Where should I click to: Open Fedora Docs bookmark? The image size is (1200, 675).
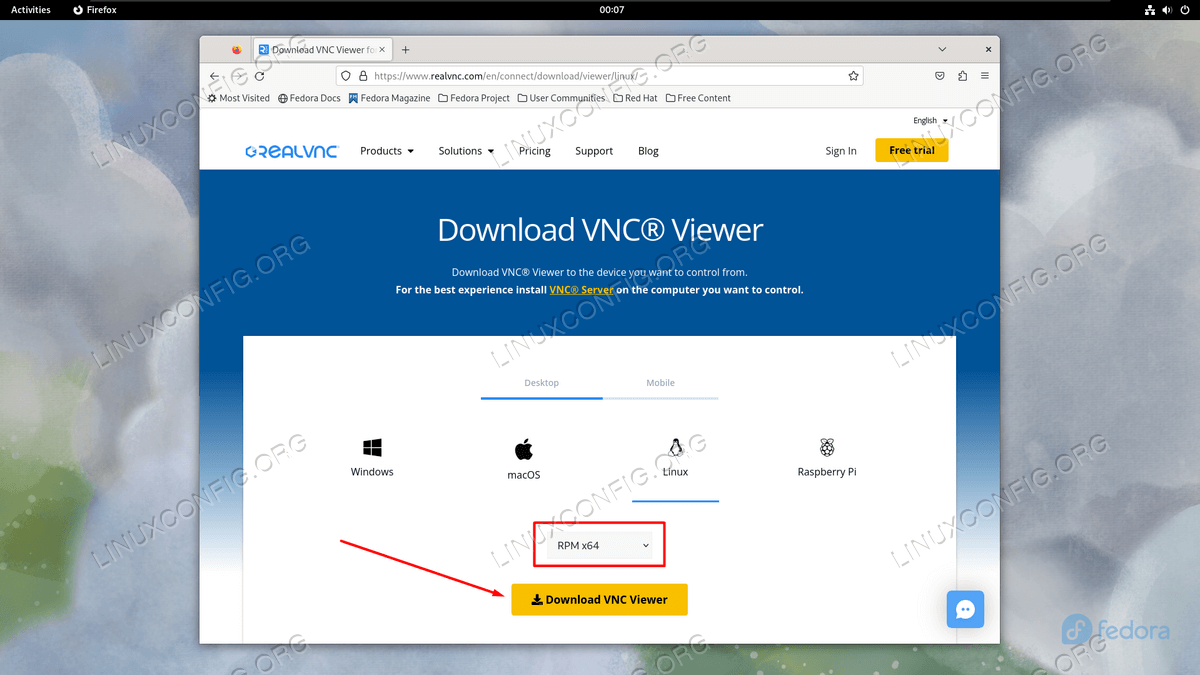(x=309, y=98)
